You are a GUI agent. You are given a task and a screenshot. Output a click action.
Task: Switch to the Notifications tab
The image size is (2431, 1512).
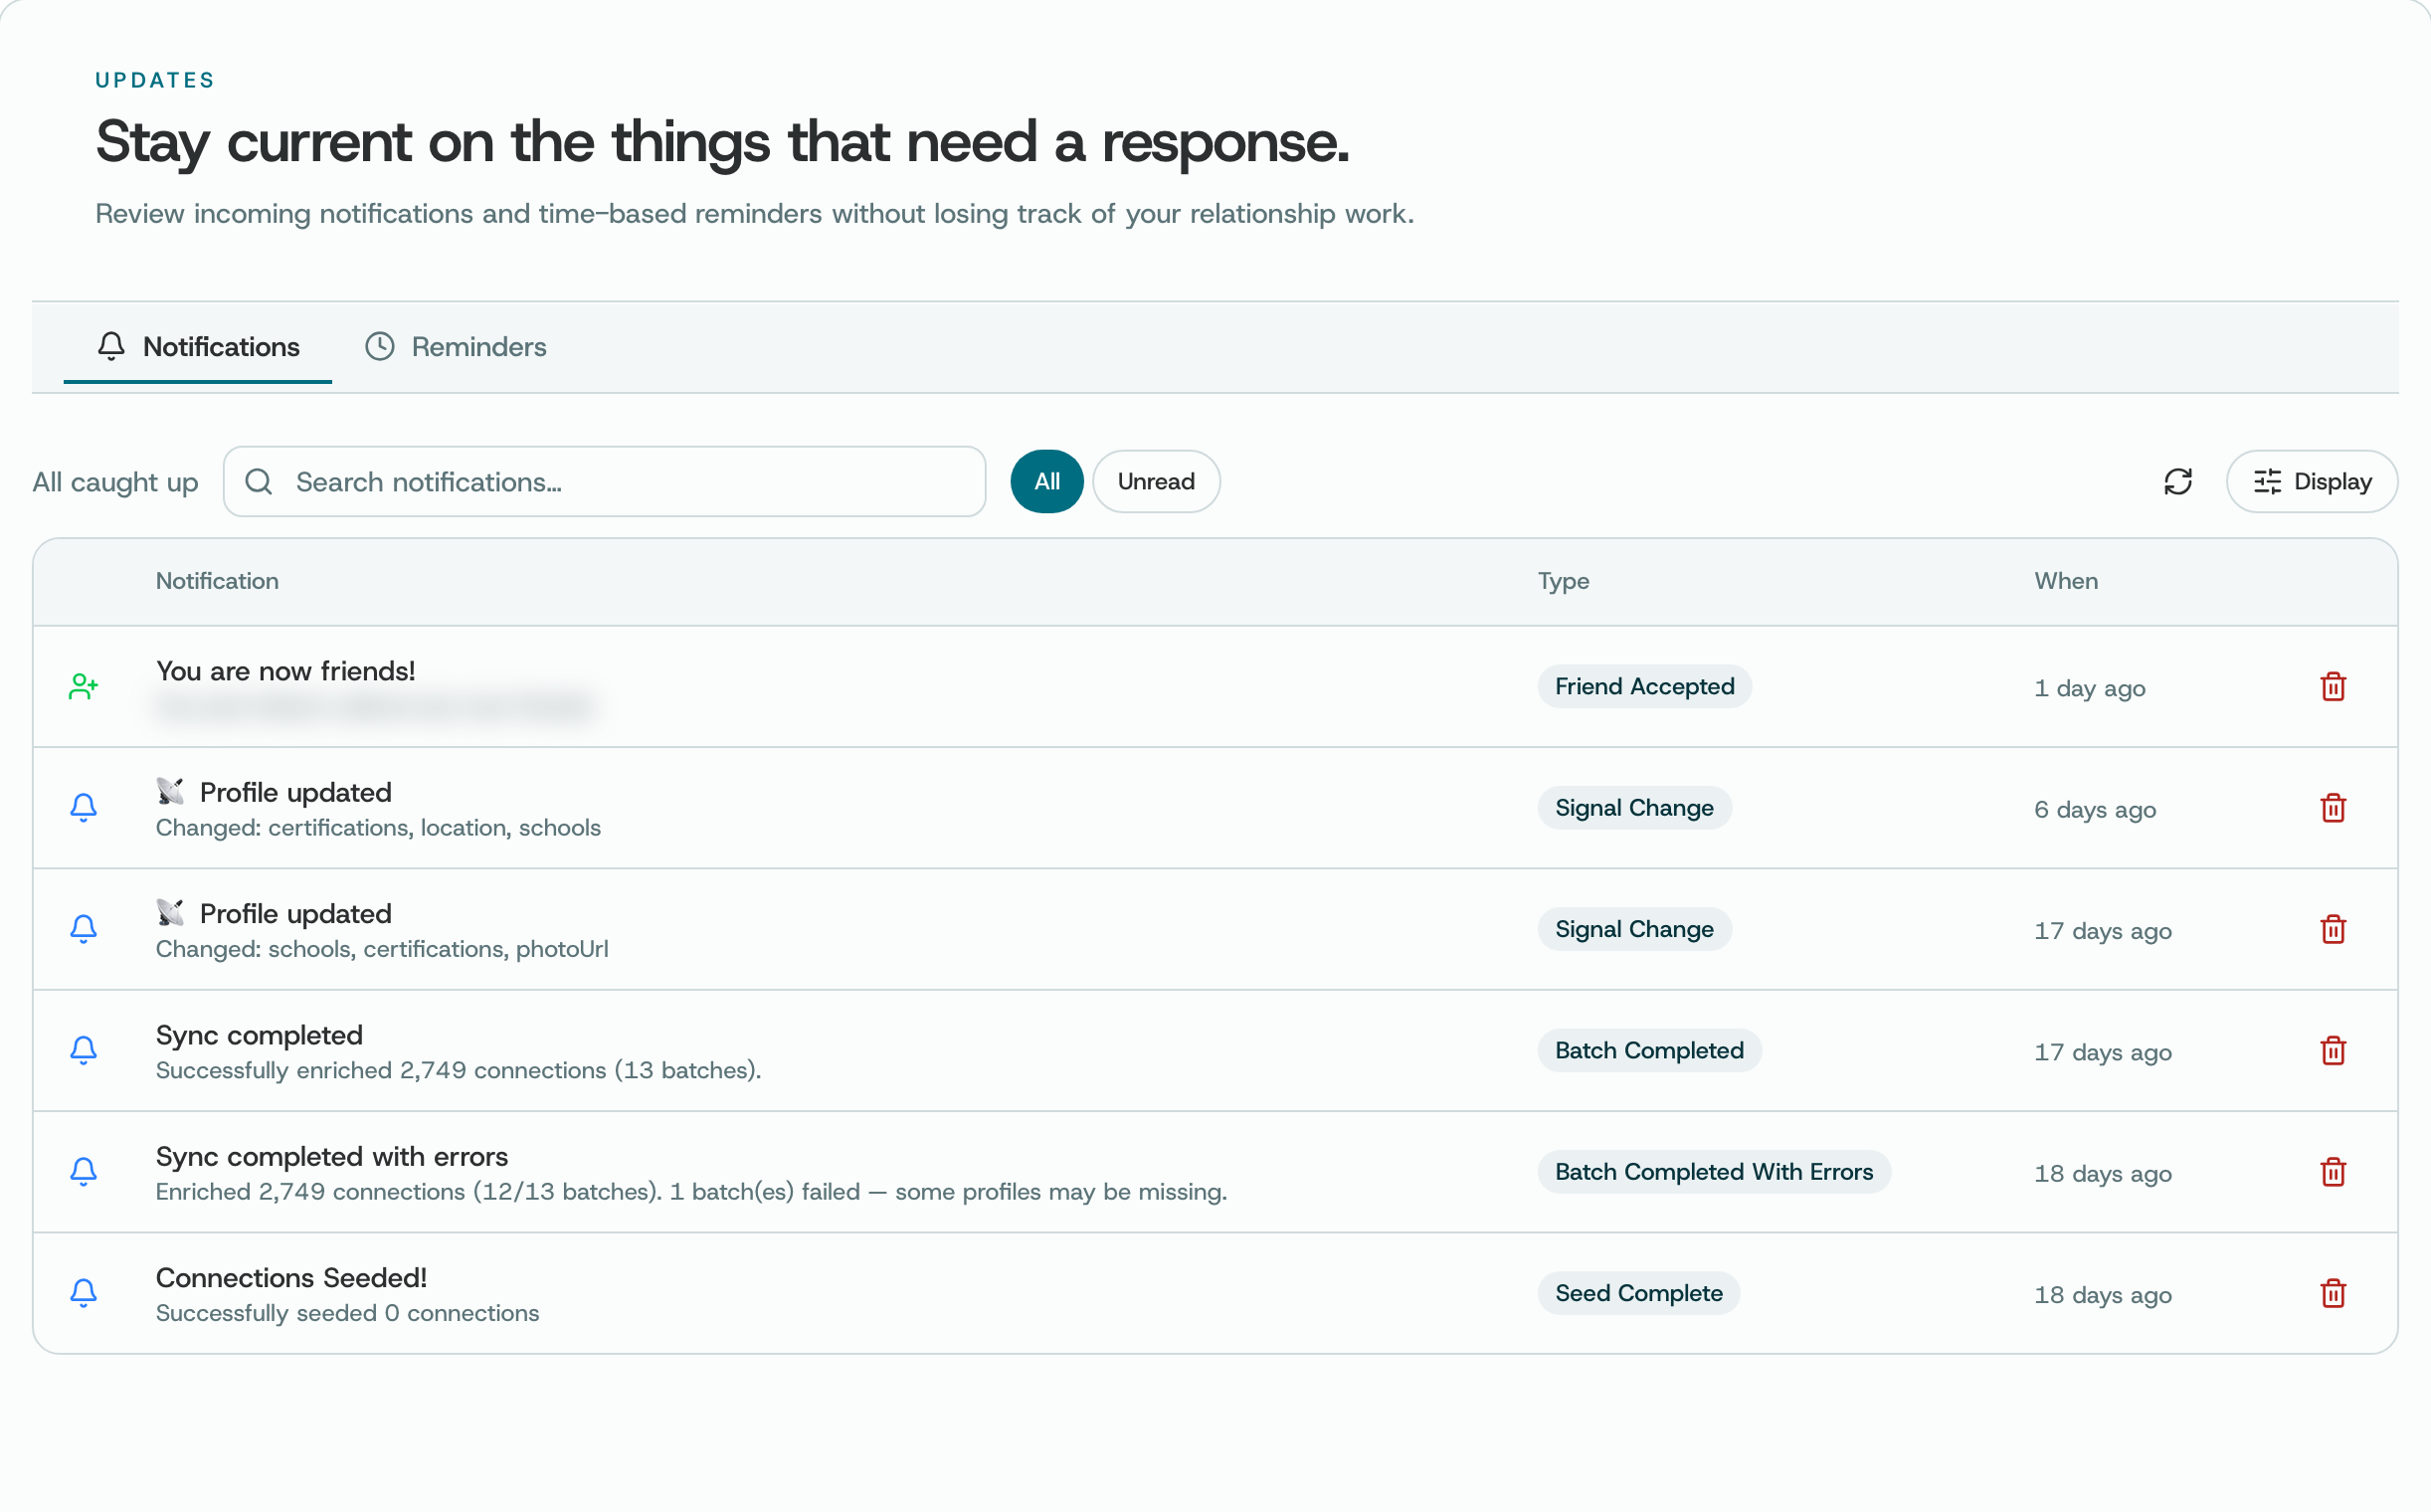198,347
